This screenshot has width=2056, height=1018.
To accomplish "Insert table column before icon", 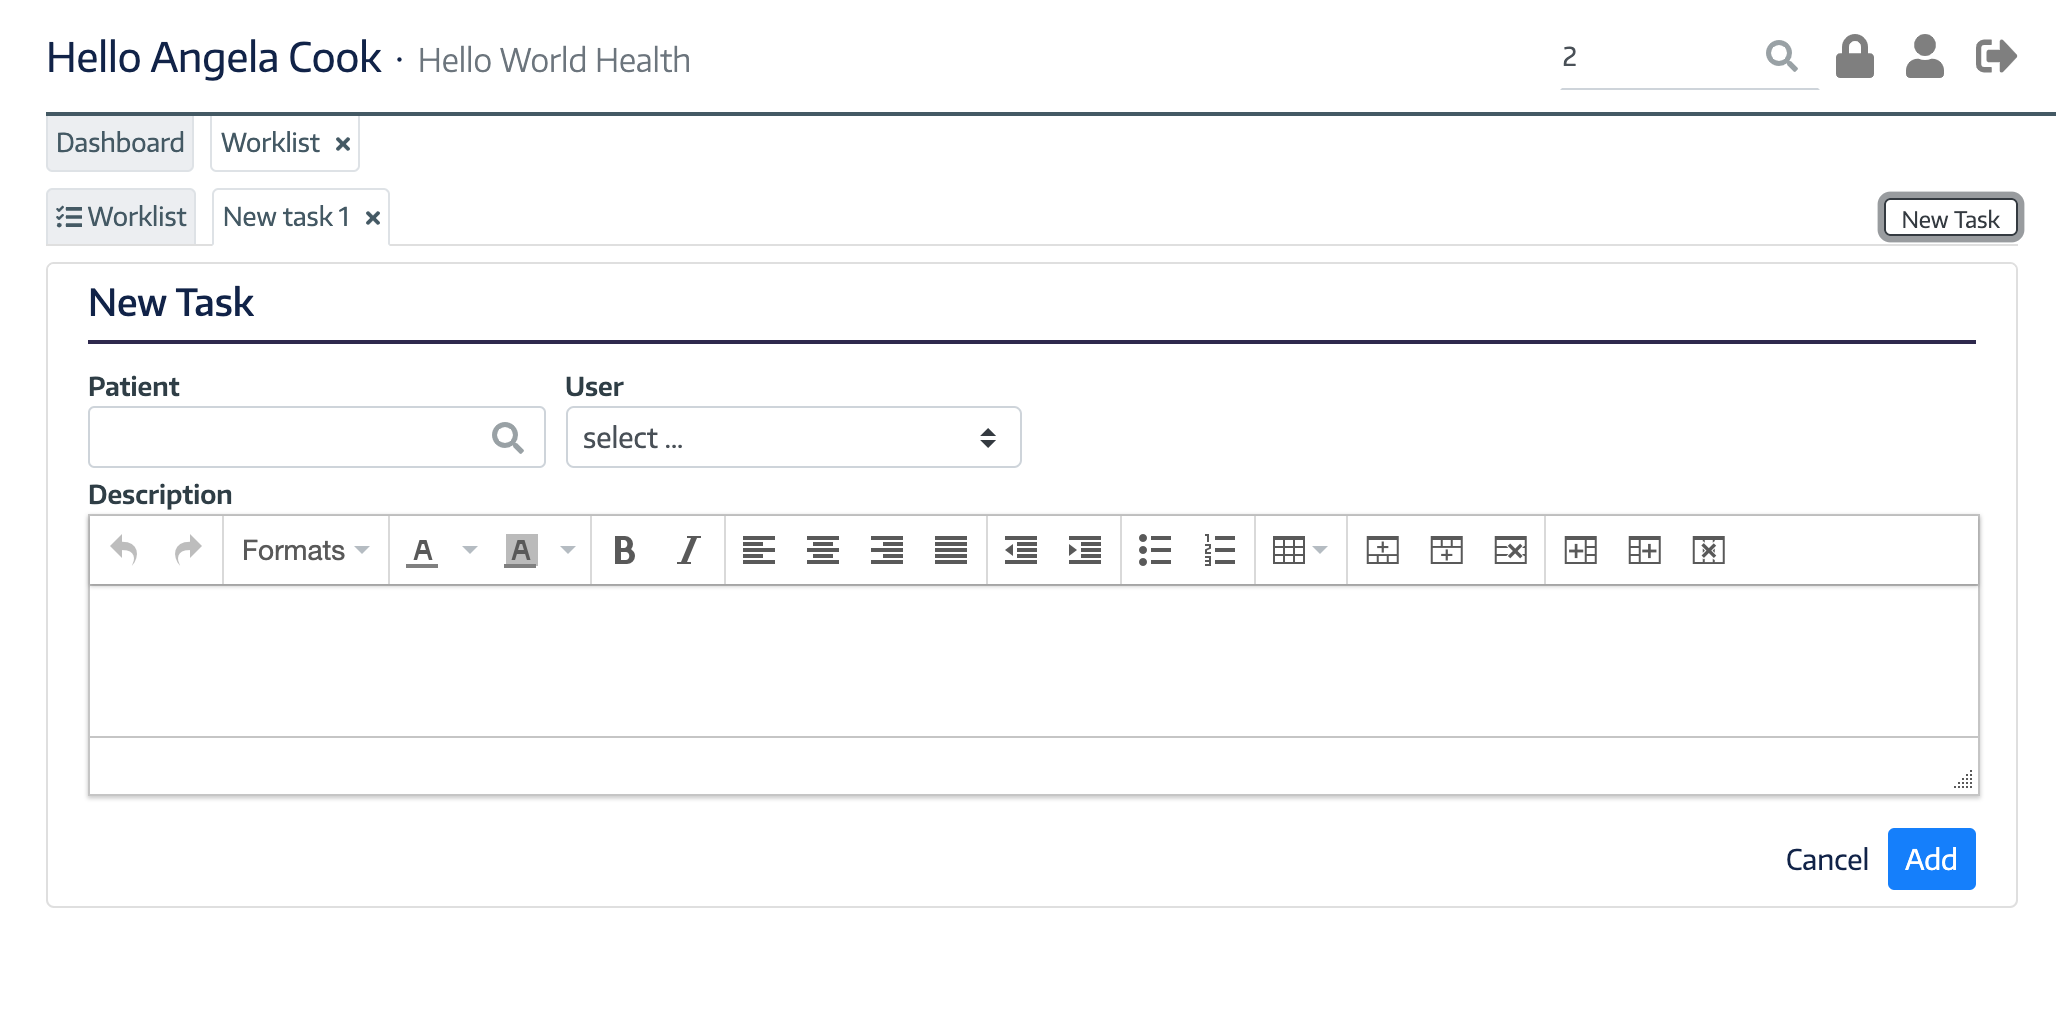I will point(1580,550).
